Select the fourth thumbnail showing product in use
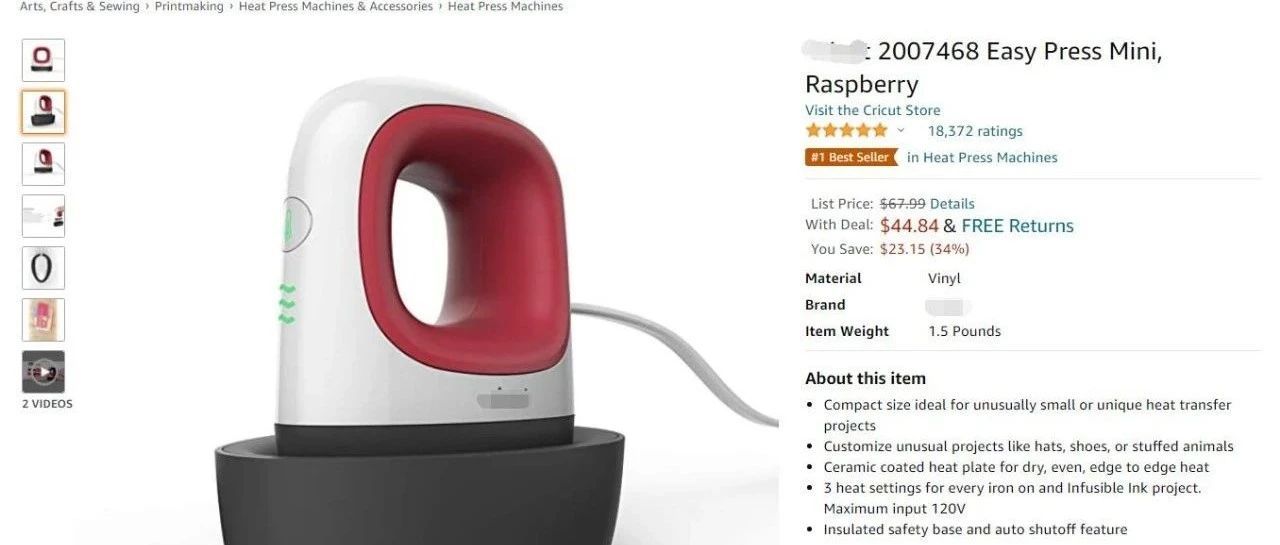 43,216
